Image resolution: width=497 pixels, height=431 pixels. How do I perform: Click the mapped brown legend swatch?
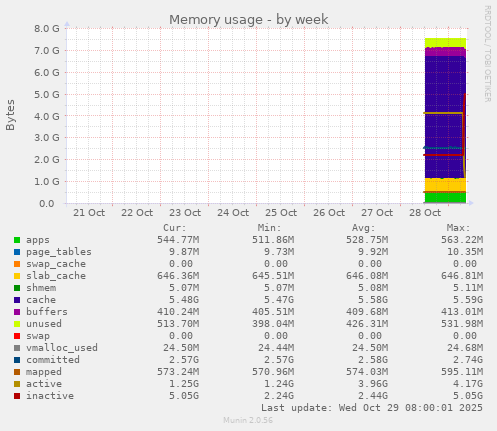point(17,372)
